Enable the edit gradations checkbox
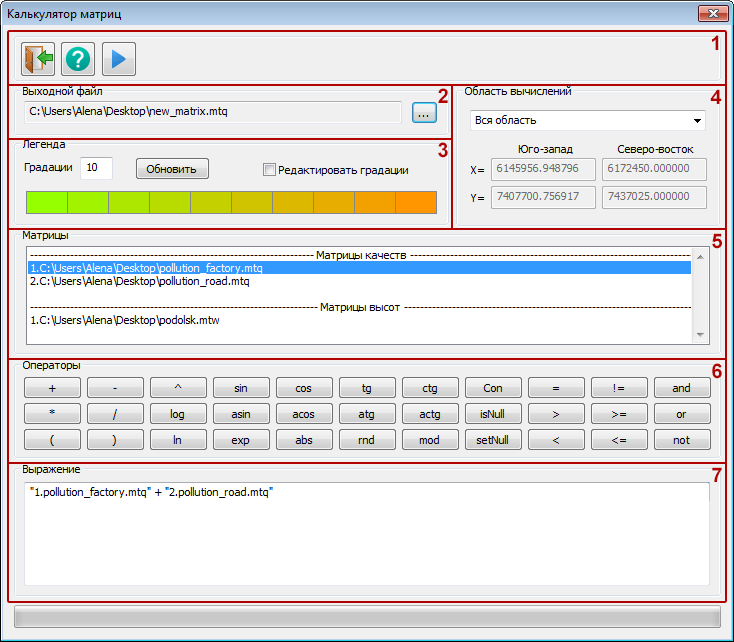This screenshot has width=734, height=642. click(x=269, y=170)
